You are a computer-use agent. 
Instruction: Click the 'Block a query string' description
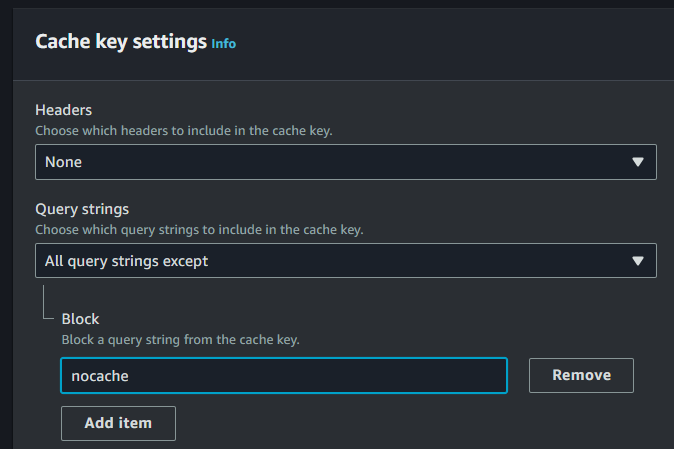coord(180,339)
